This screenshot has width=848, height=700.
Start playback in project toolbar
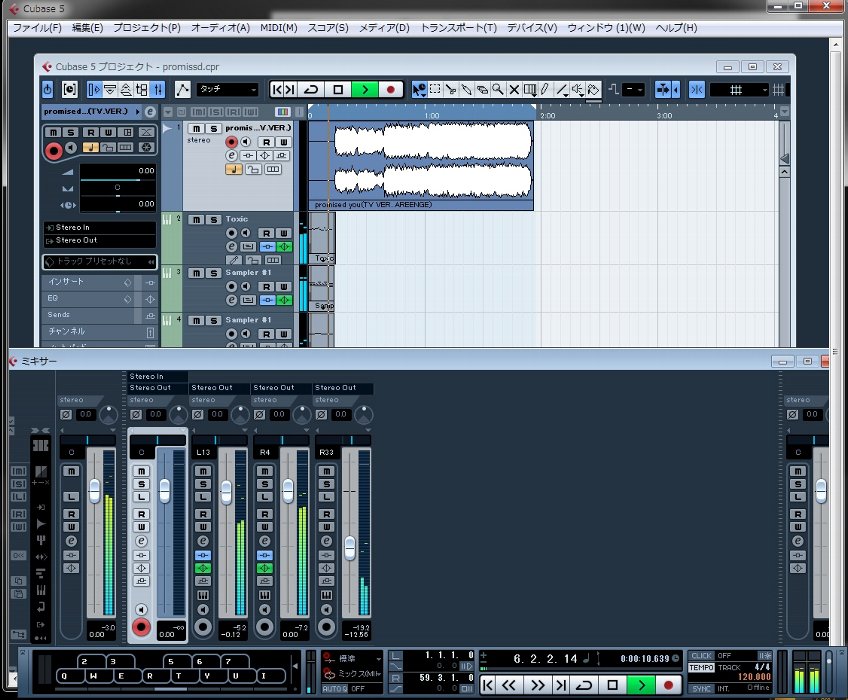365,89
